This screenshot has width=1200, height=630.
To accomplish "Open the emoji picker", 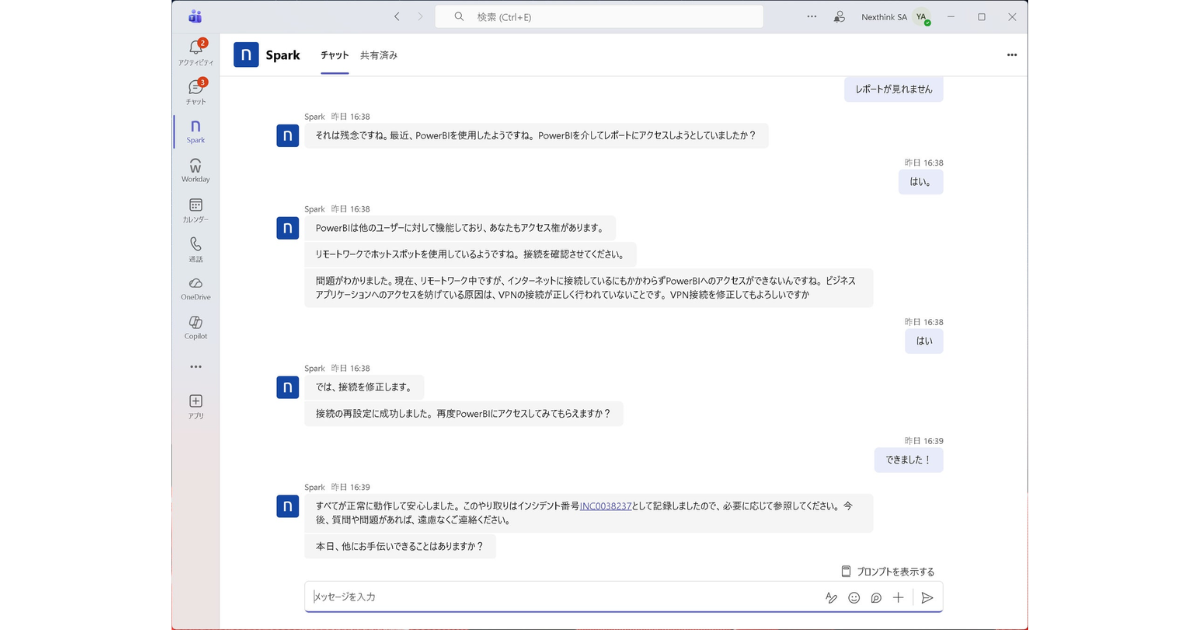I will [853, 597].
